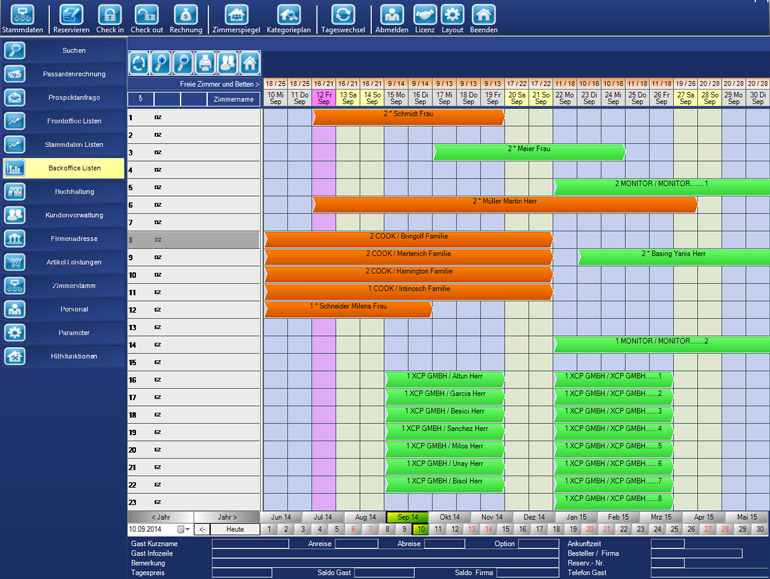The width and height of the screenshot is (770, 579).
Task: Select the orange Schmidt Frau reservation bar
Action: 409,117
